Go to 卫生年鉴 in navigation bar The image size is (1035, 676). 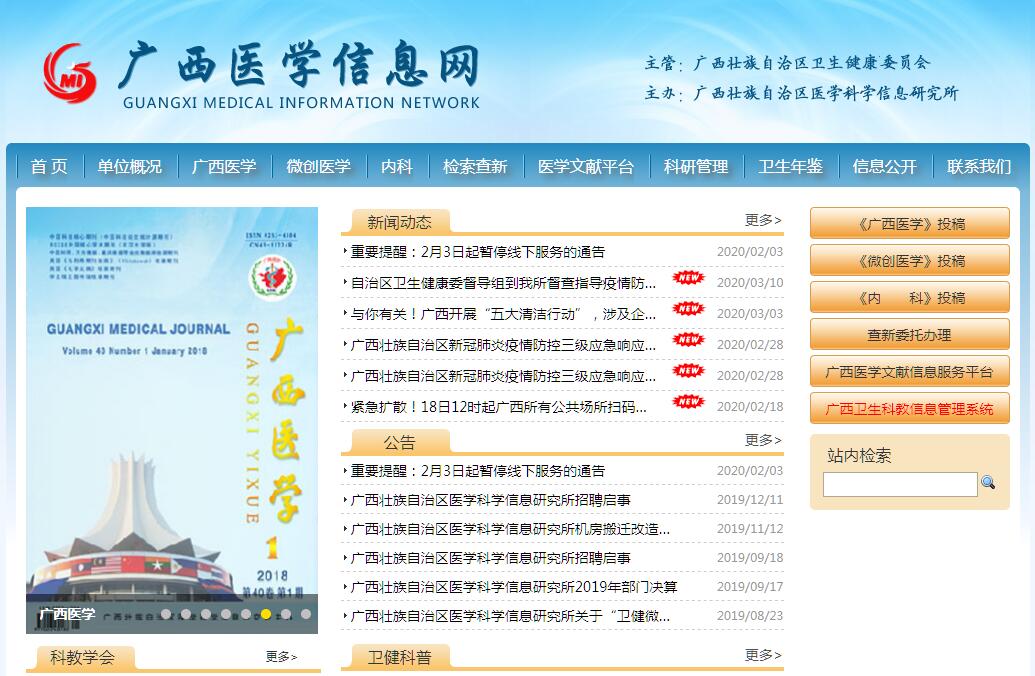[x=790, y=167]
